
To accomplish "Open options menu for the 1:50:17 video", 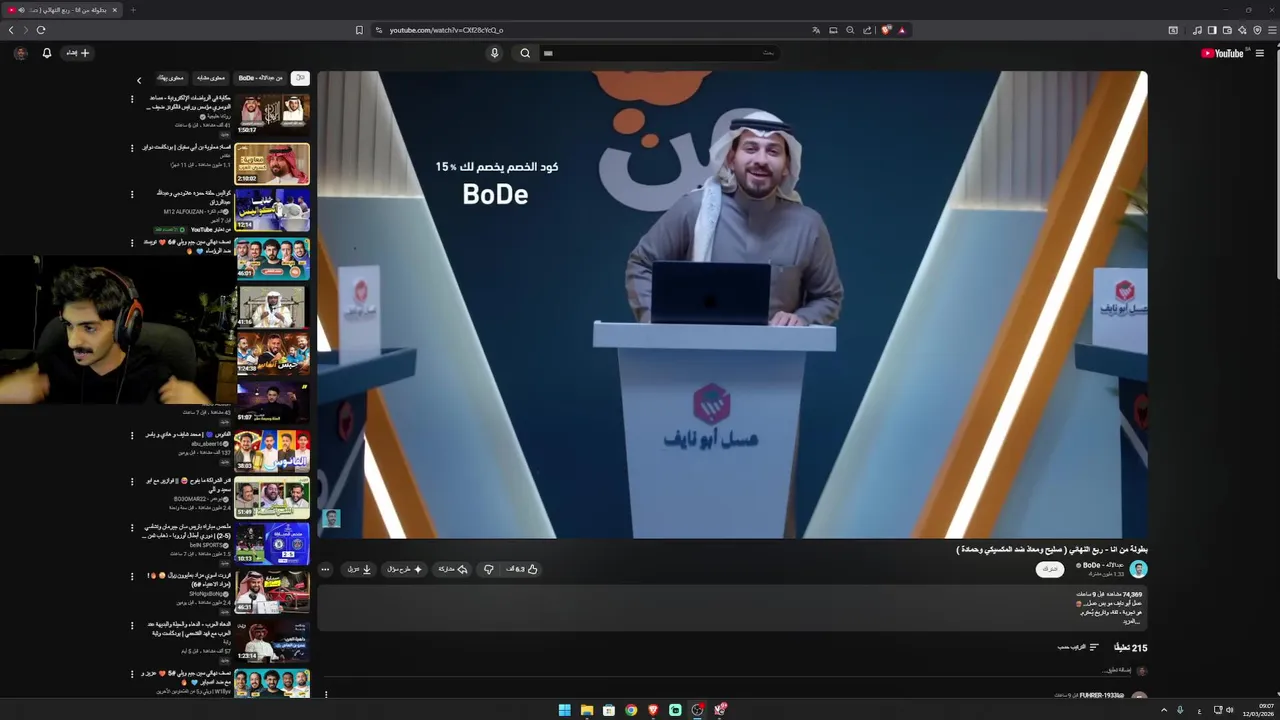I will 132,99.
